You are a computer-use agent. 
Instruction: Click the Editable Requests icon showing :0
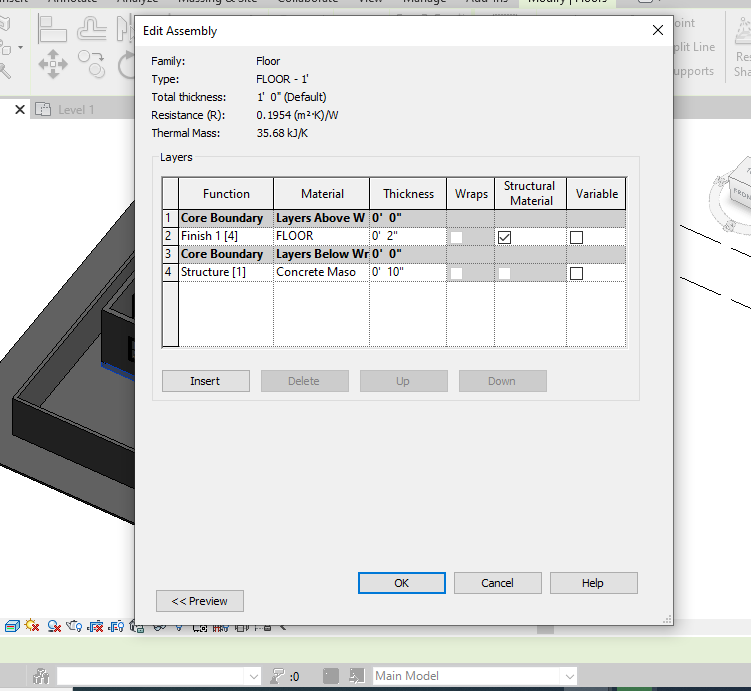click(x=285, y=676)
